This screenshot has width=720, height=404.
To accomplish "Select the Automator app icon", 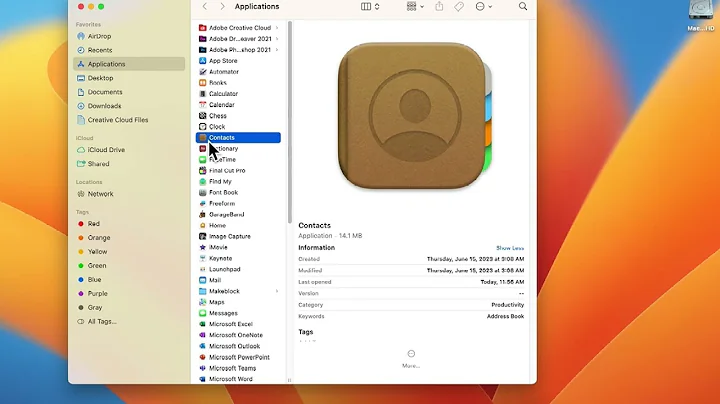I will click(x=202, y=72).
